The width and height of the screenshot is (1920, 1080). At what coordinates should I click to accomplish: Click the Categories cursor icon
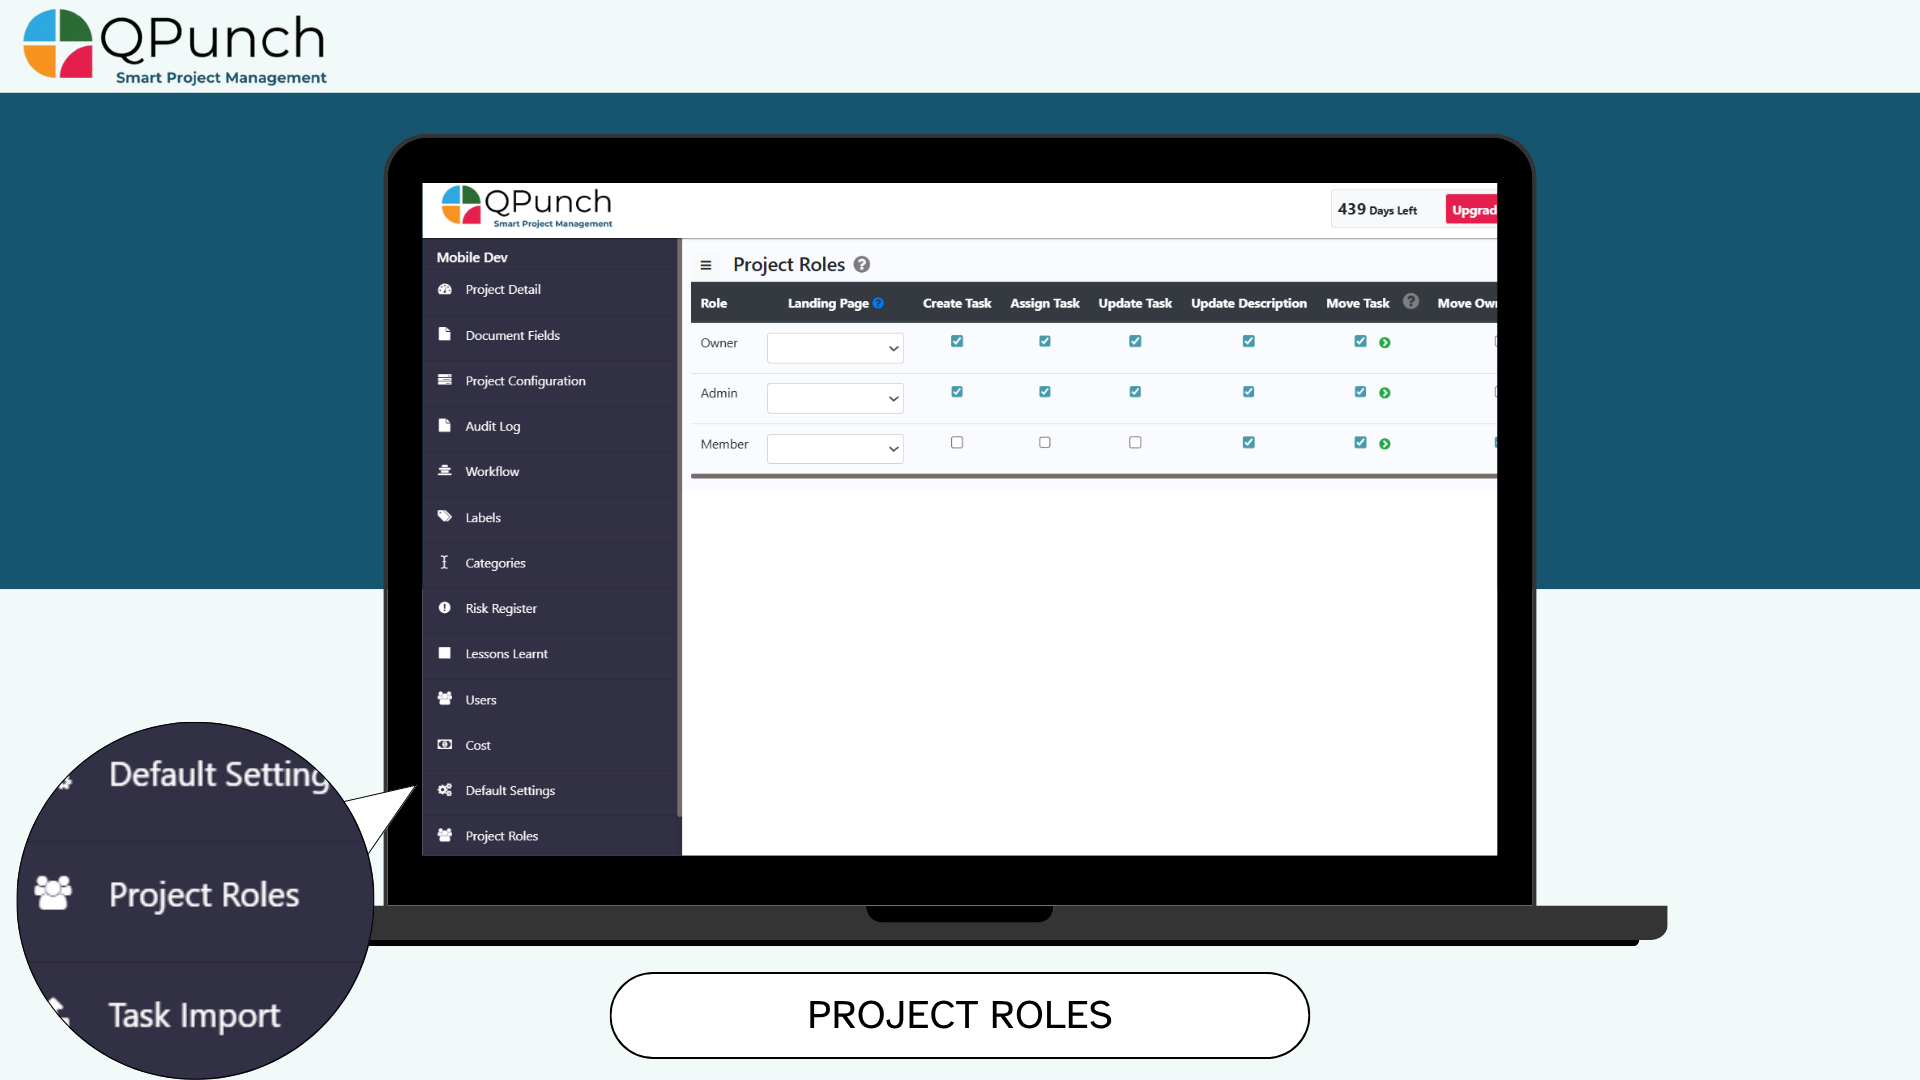444,562
